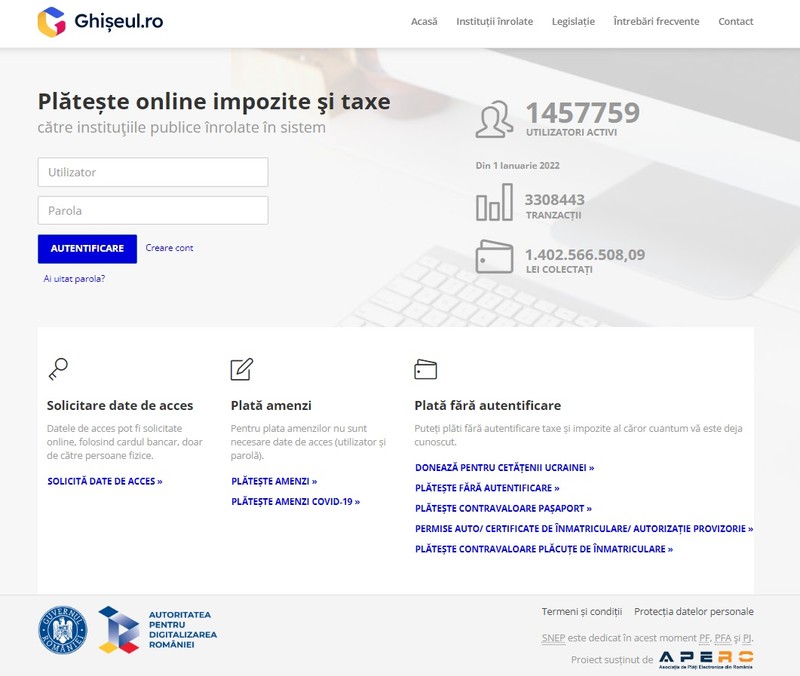Open Solicită date de acces link
This screenshot has width=800, height=676.
coord(105,481)
